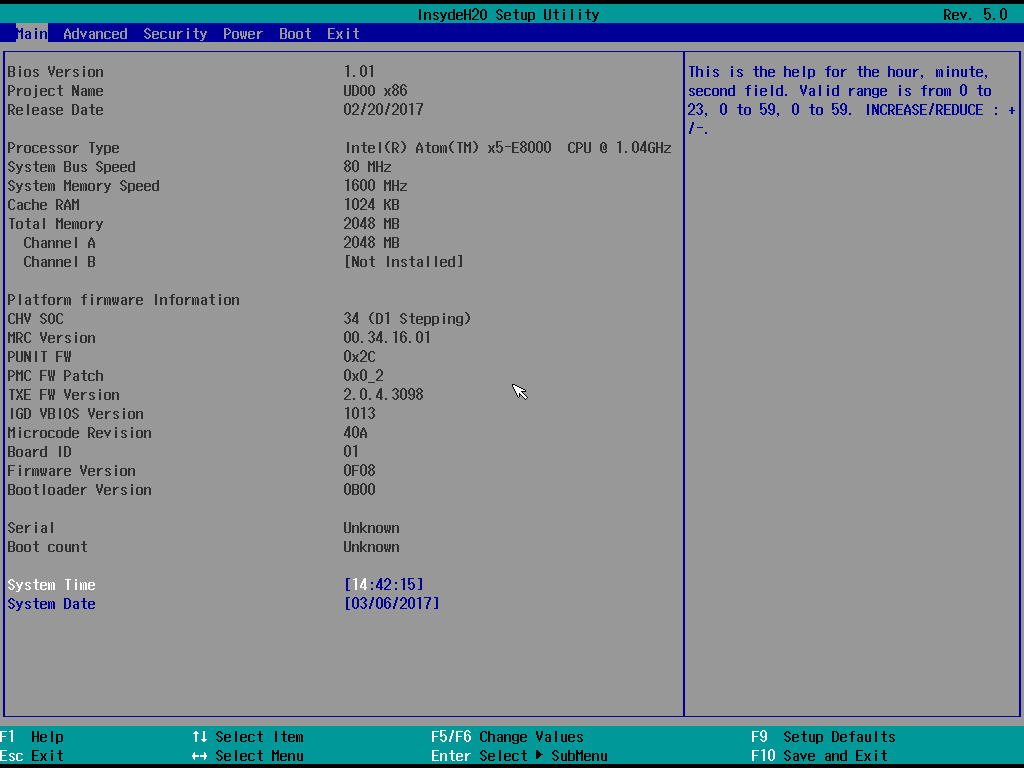Click the Rev. 5.0 text

pos(976,14)
